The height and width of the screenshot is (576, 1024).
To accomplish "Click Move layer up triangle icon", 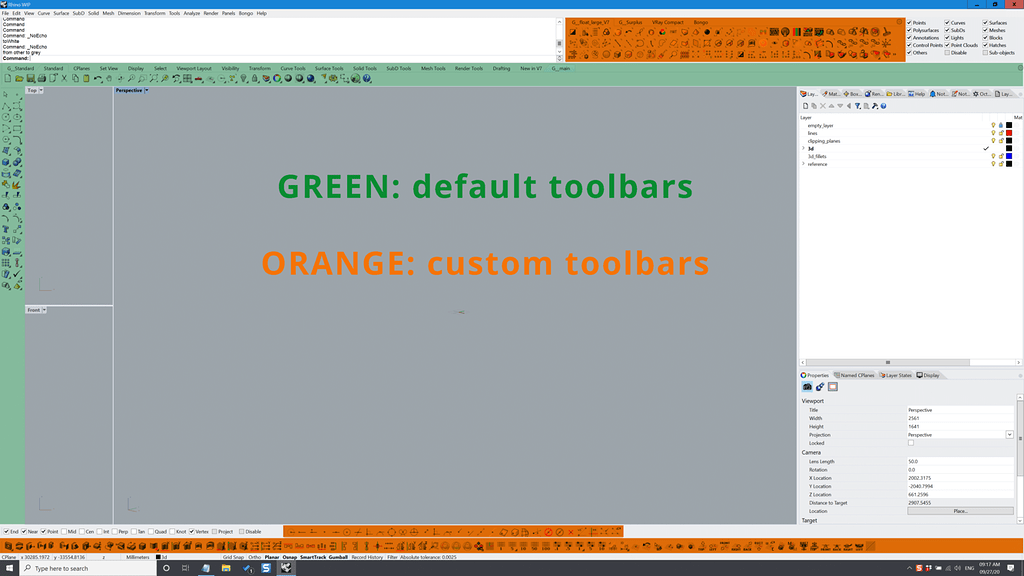I will pyautogui.click(x=831, y=106).
